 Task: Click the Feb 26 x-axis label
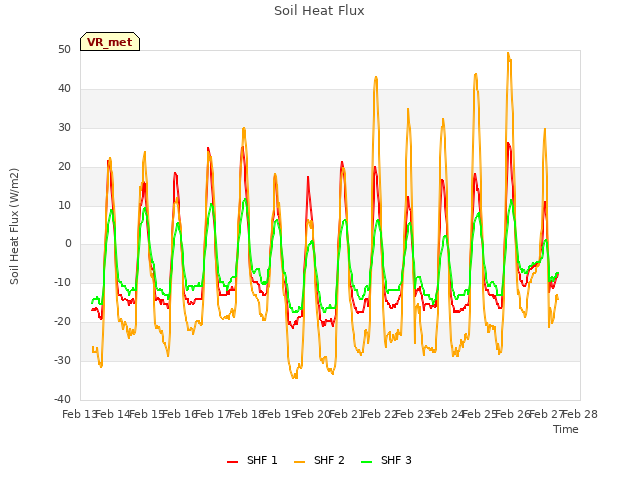(513, 414)
